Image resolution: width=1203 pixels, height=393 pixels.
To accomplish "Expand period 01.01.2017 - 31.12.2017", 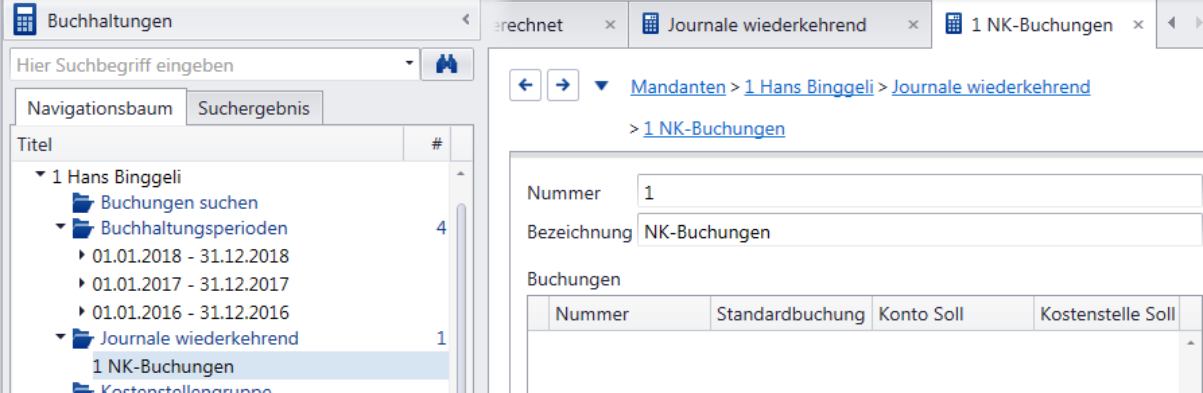I will point(82,284).
